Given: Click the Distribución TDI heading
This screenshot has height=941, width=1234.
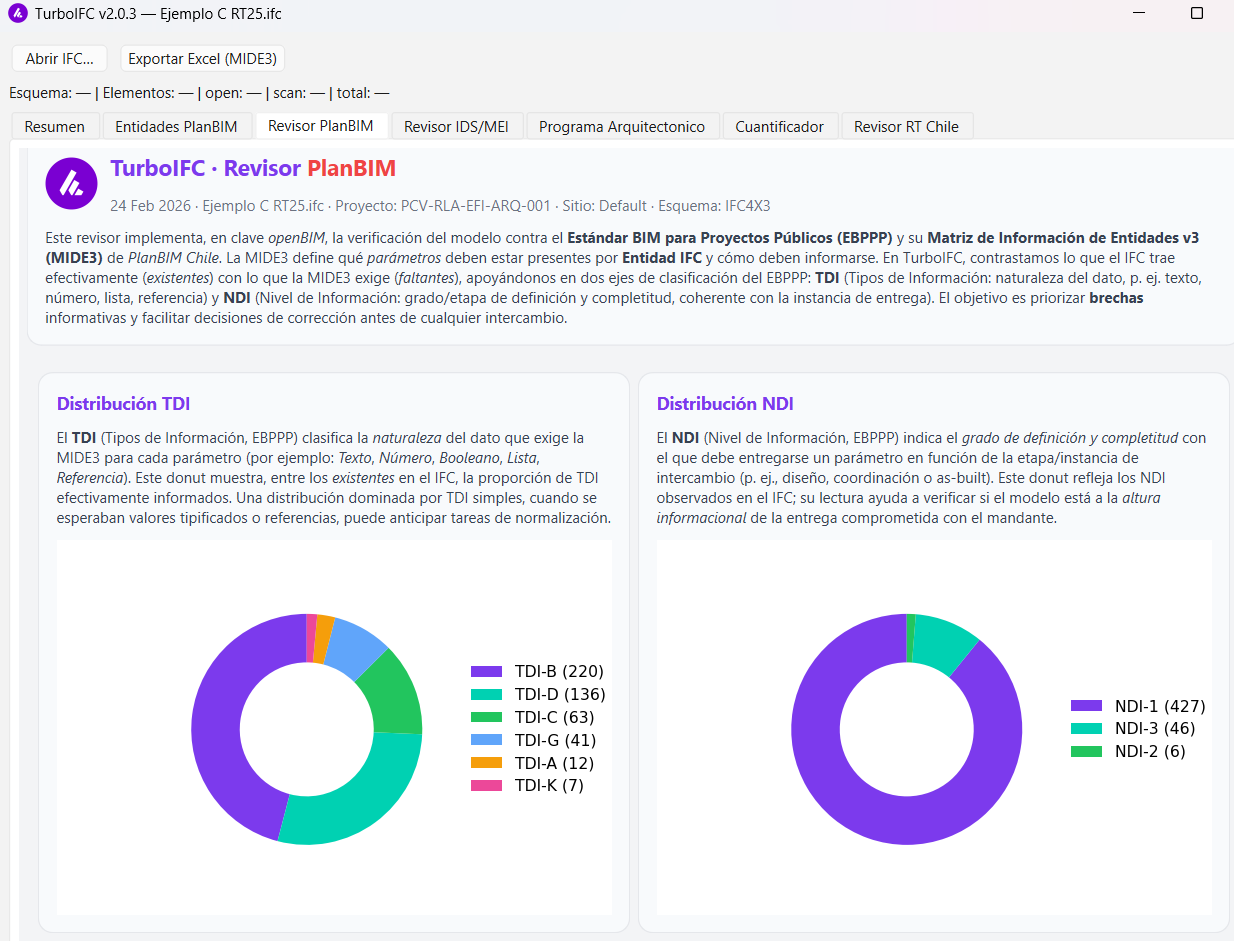Looking at the screenshot, I should coord(123,404).
